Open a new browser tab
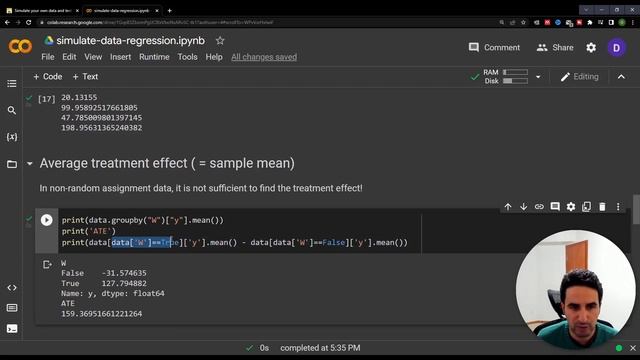 pyautogui.click(x=169, y=11)
